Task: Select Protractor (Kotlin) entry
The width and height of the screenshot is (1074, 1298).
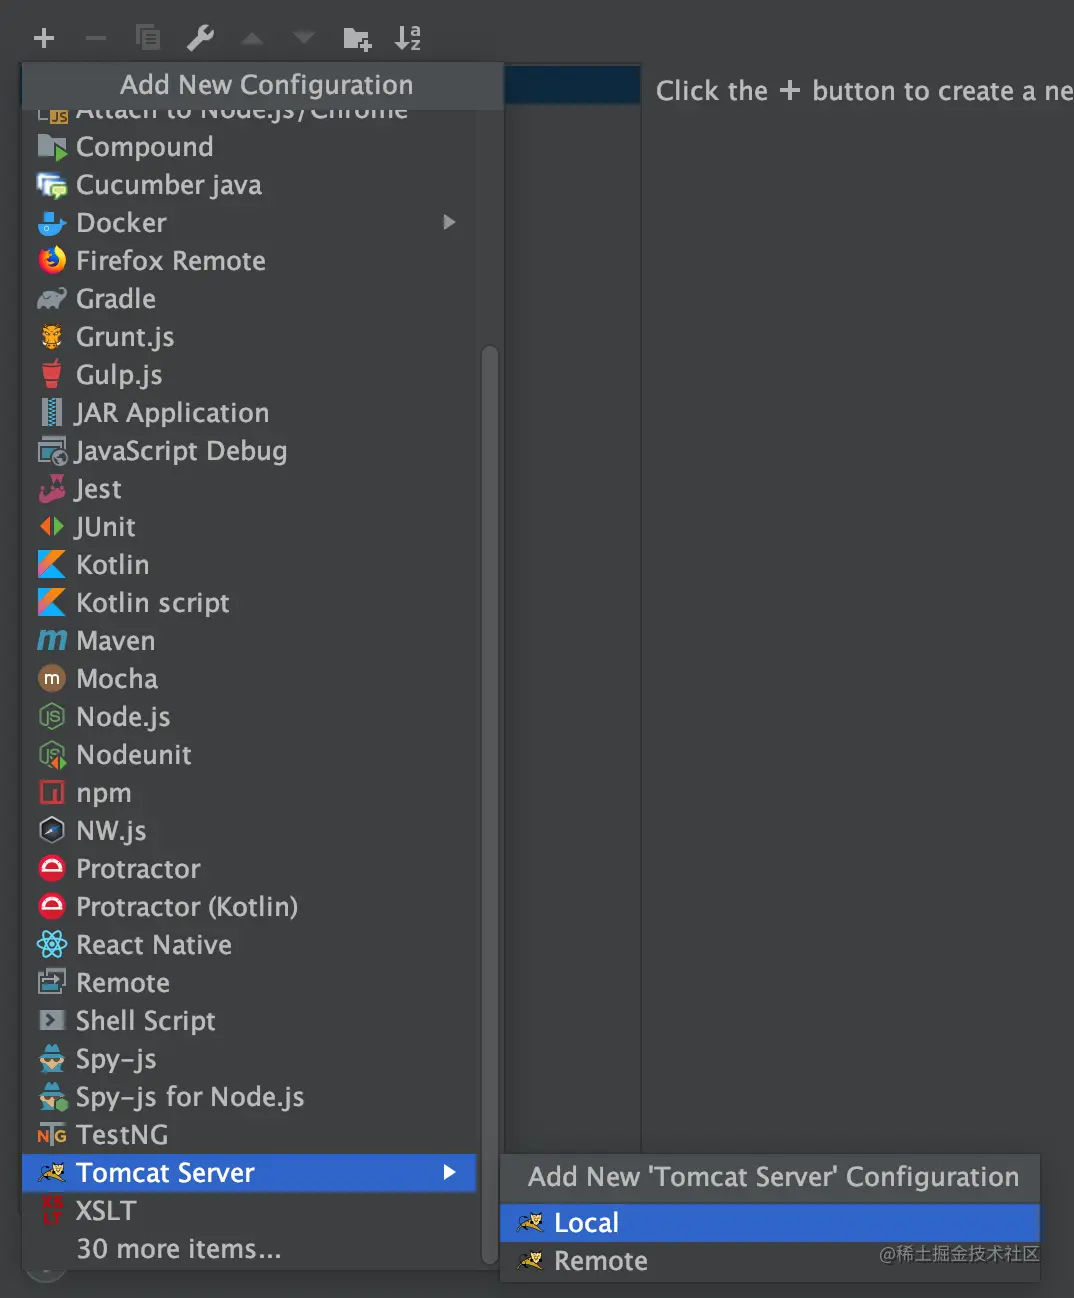Action: coord(249,907)
